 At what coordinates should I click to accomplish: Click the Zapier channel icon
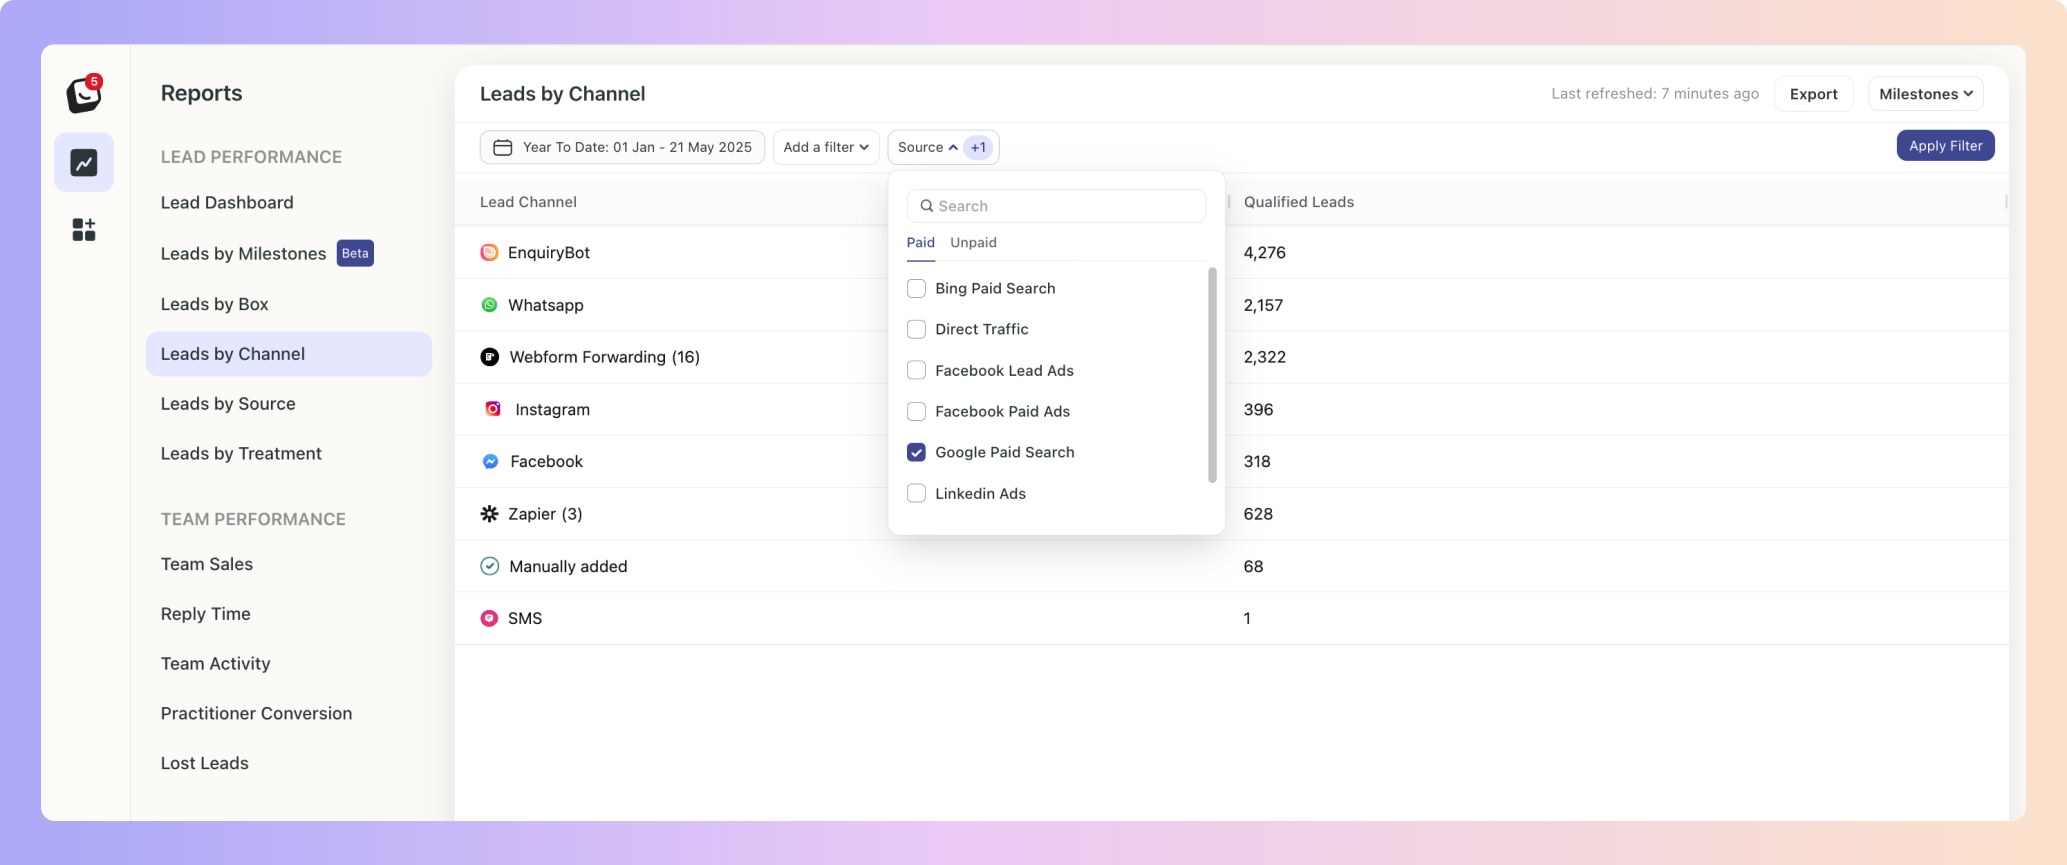pyautogui.click(x=489, y=514)
